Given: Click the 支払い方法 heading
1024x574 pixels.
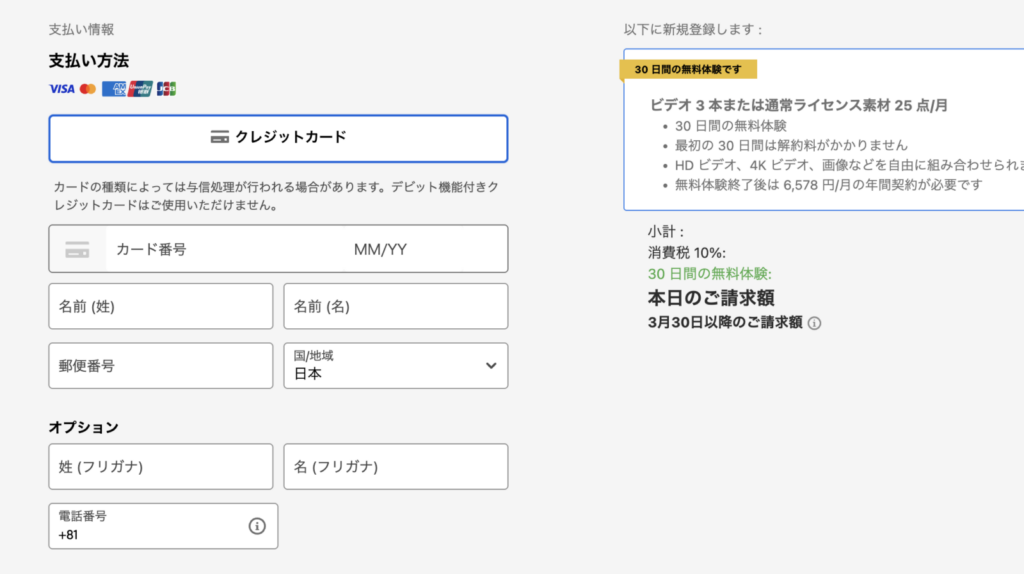Looking at the screenshot, I should [89, 61].
